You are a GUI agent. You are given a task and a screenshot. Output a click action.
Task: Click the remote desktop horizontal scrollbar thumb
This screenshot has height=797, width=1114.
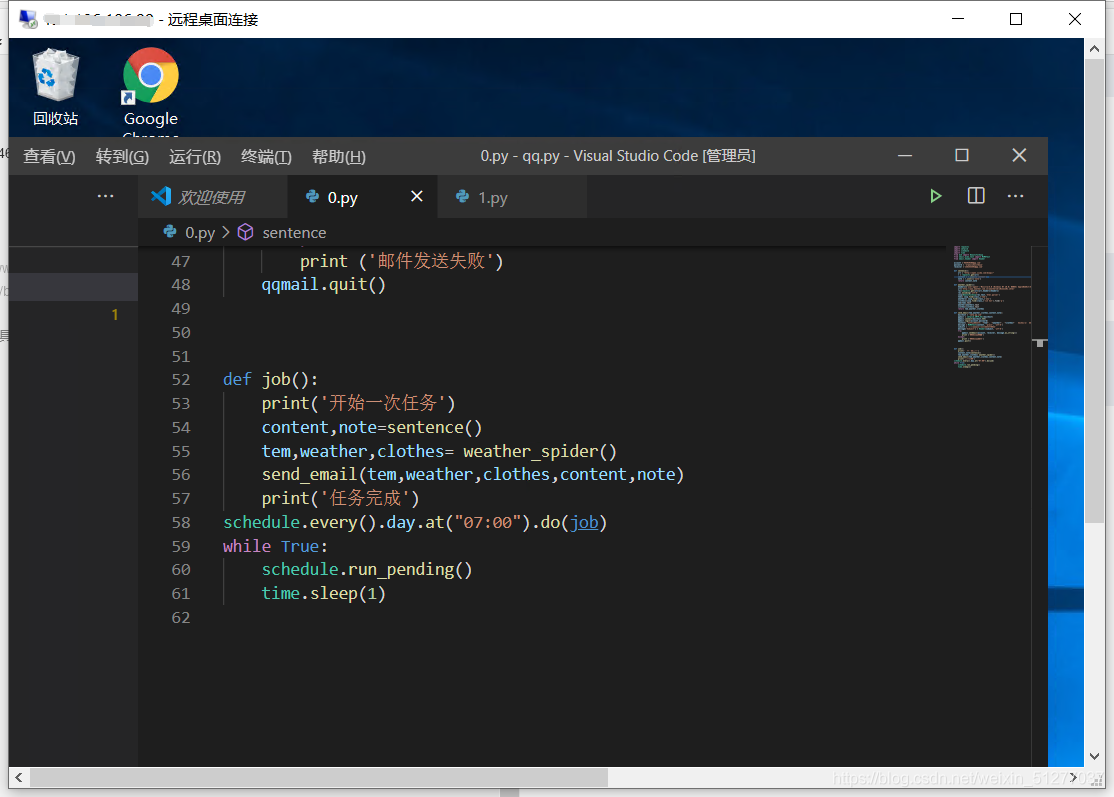click(318, 778)
